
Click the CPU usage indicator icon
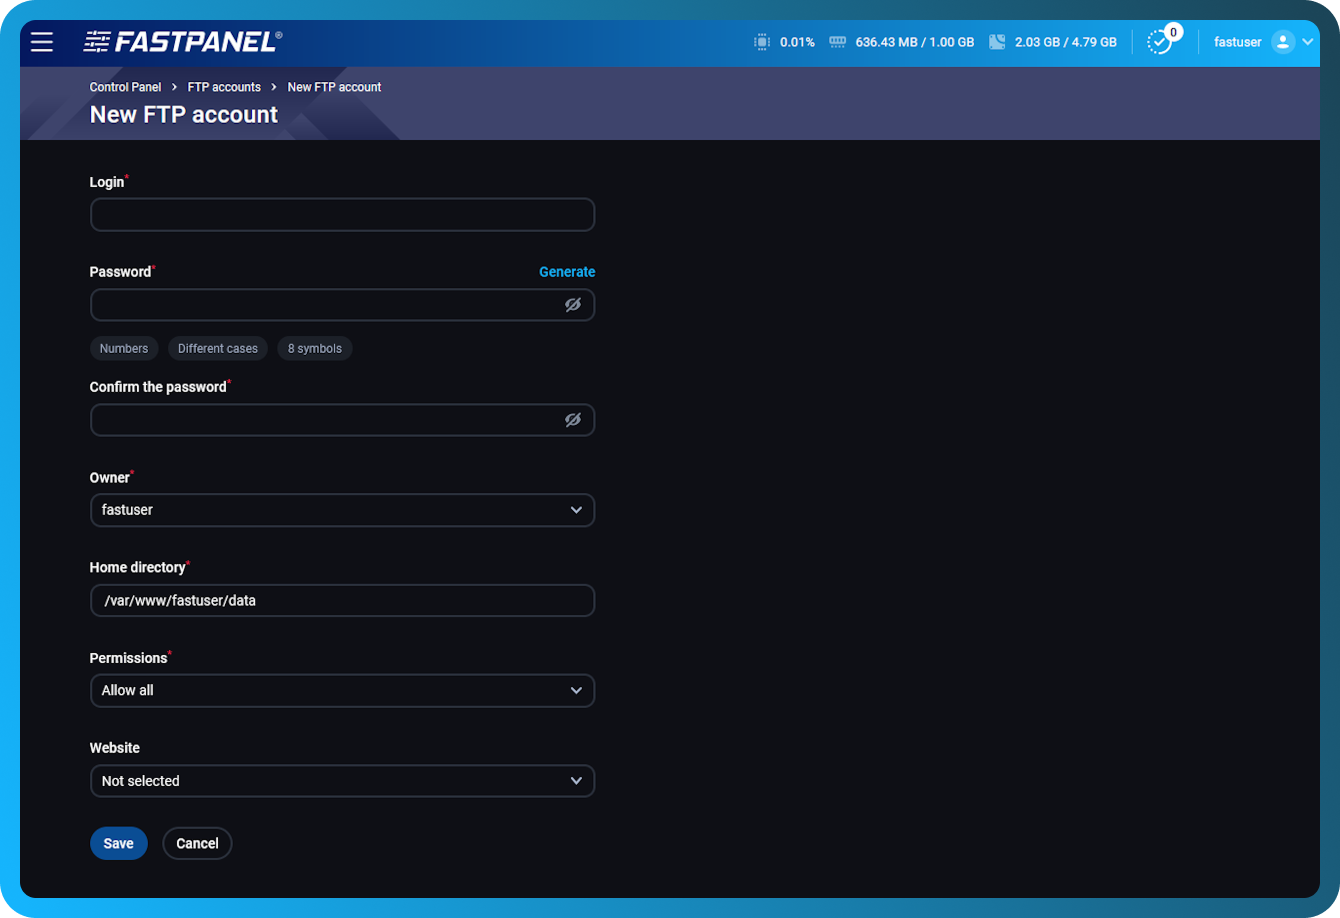point(761,42)
